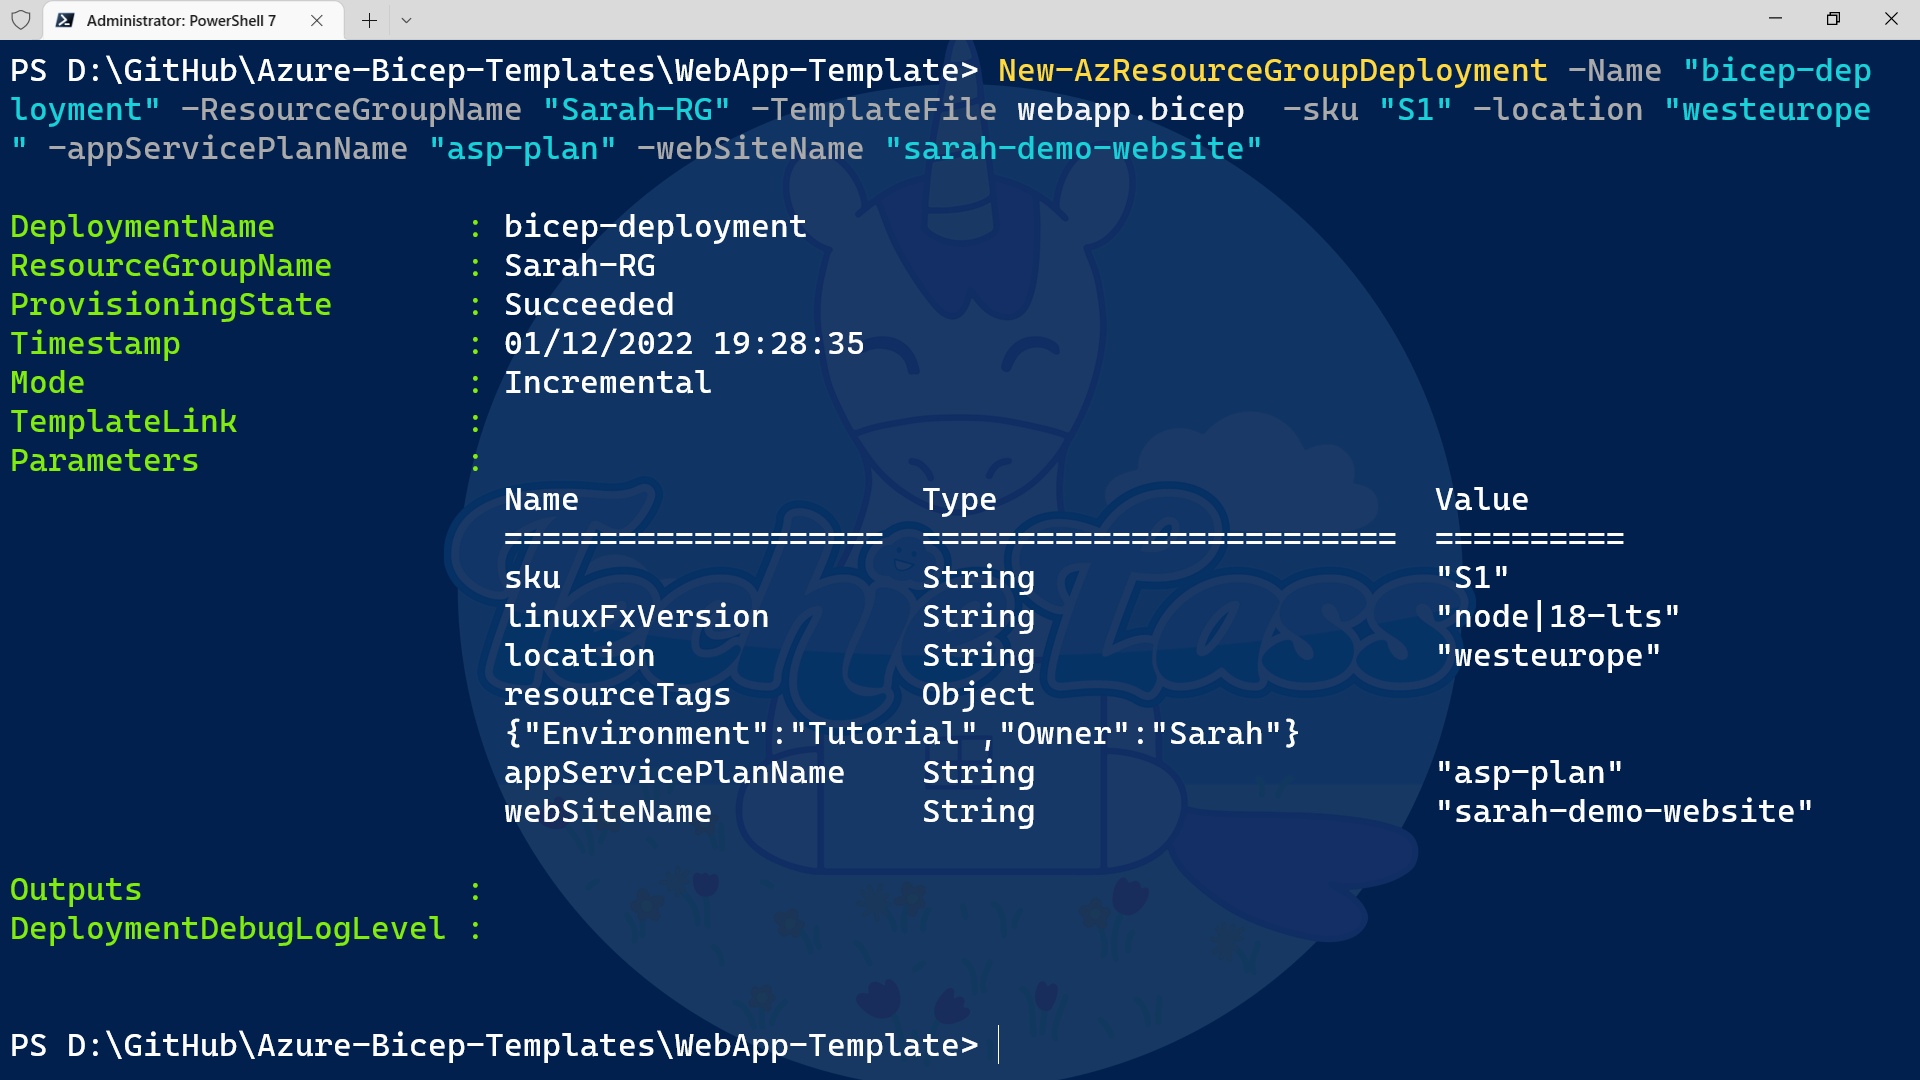Click the word Succeeded next to ProvisioningState
Image resolution: width=1920 pixels, height=1080 pixels.
click(x=589, y=304)
